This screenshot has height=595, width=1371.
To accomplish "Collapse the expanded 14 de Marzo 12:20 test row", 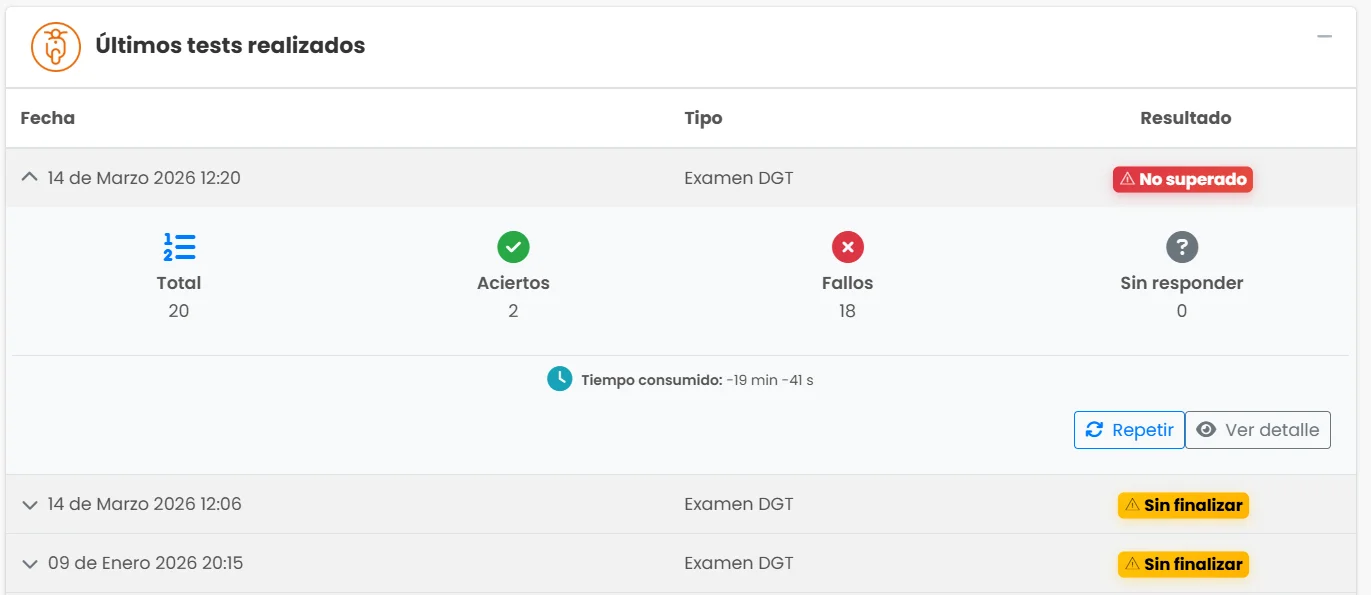I will click(x=29, y=177).
